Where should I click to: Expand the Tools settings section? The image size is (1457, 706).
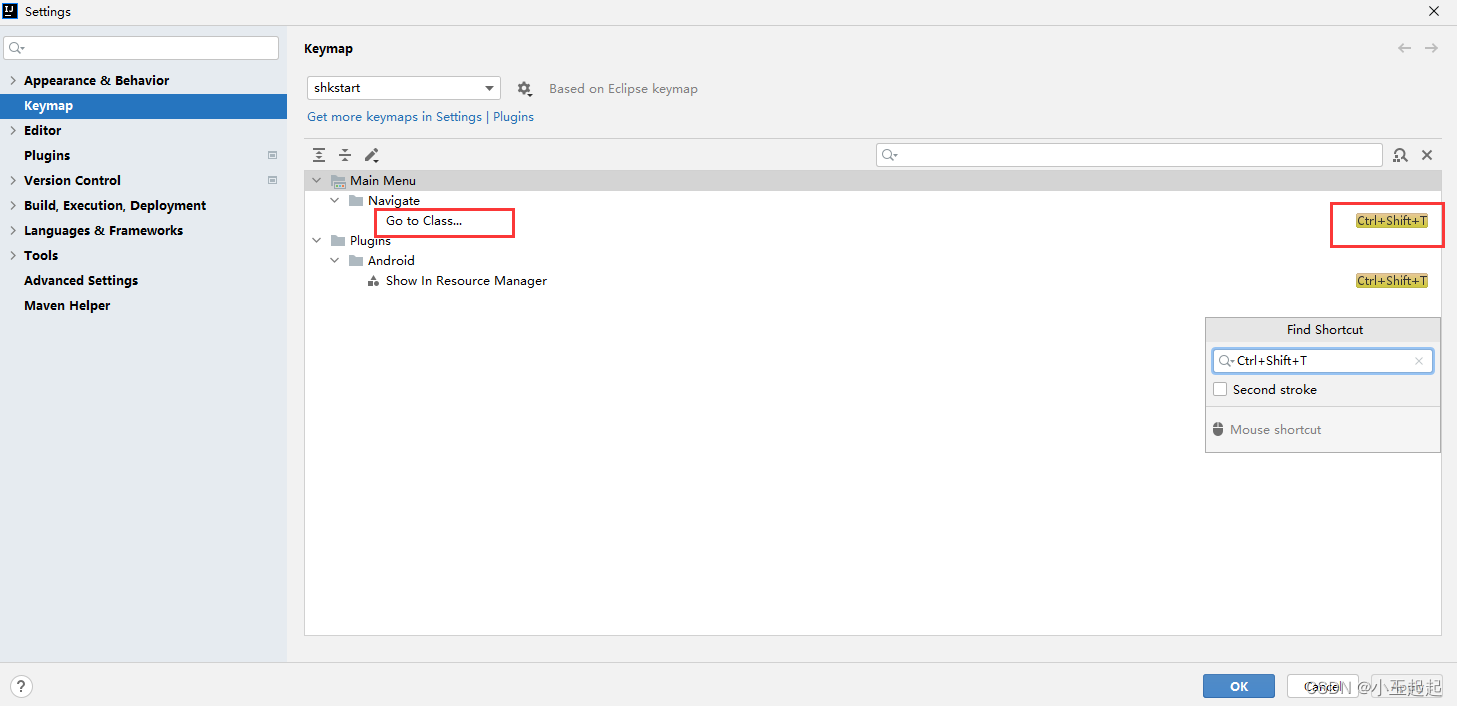[x=12, y=255]
